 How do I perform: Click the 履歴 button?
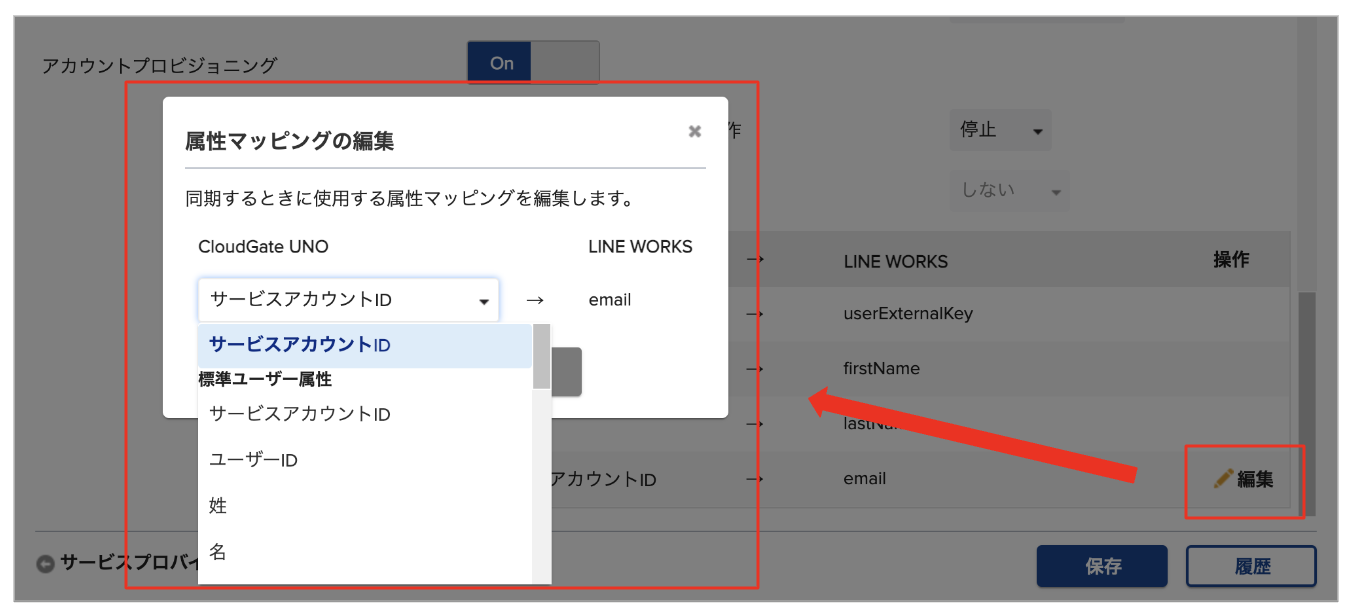[x=1251, y=566]
